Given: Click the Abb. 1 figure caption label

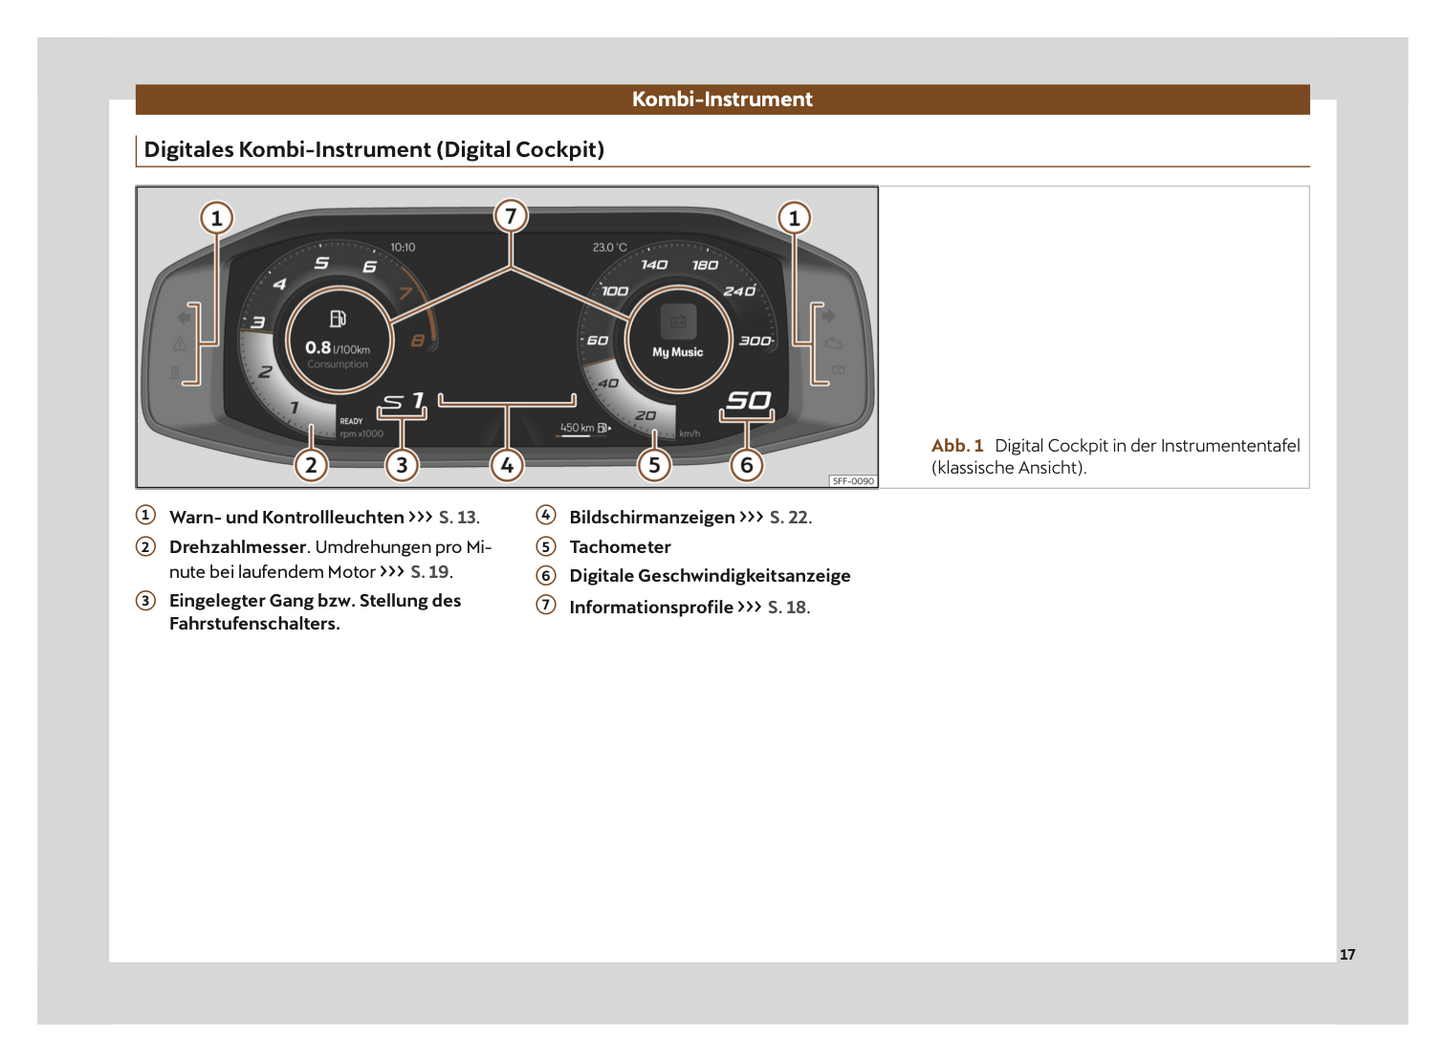Looking at the screenshot, I should 957,446.
